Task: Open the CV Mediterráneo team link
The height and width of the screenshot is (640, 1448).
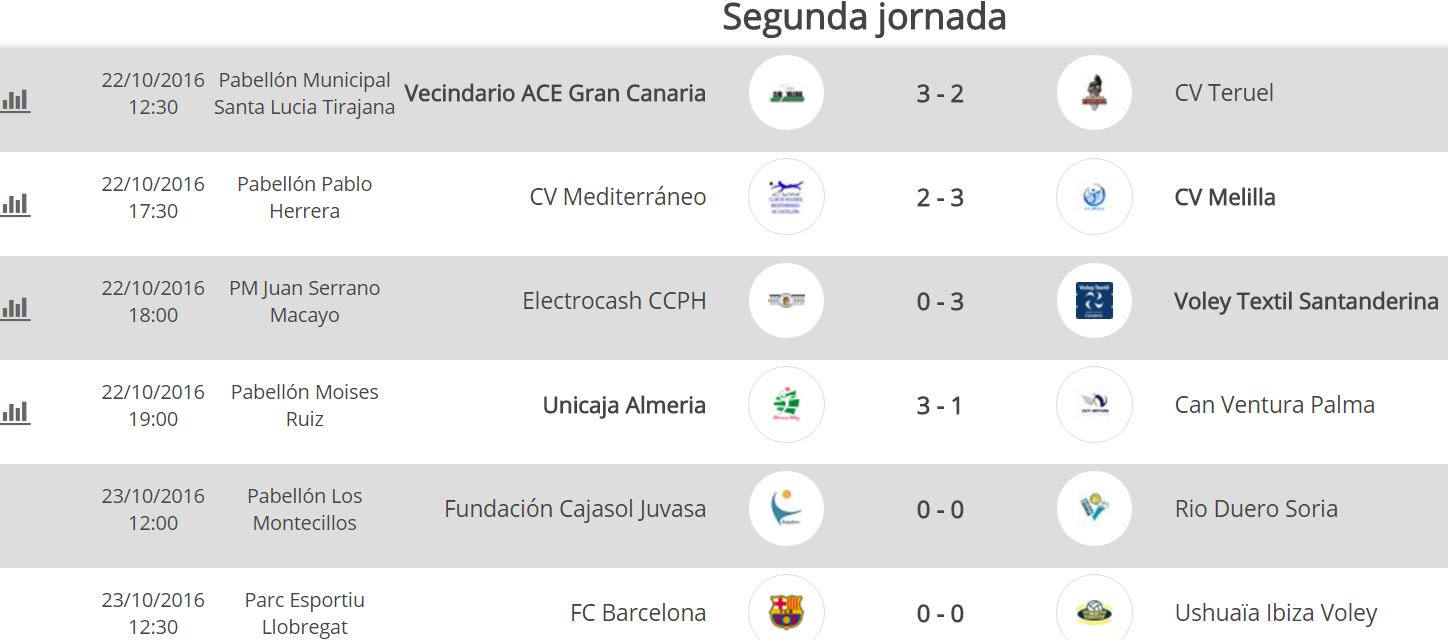Action: [617, 197]
